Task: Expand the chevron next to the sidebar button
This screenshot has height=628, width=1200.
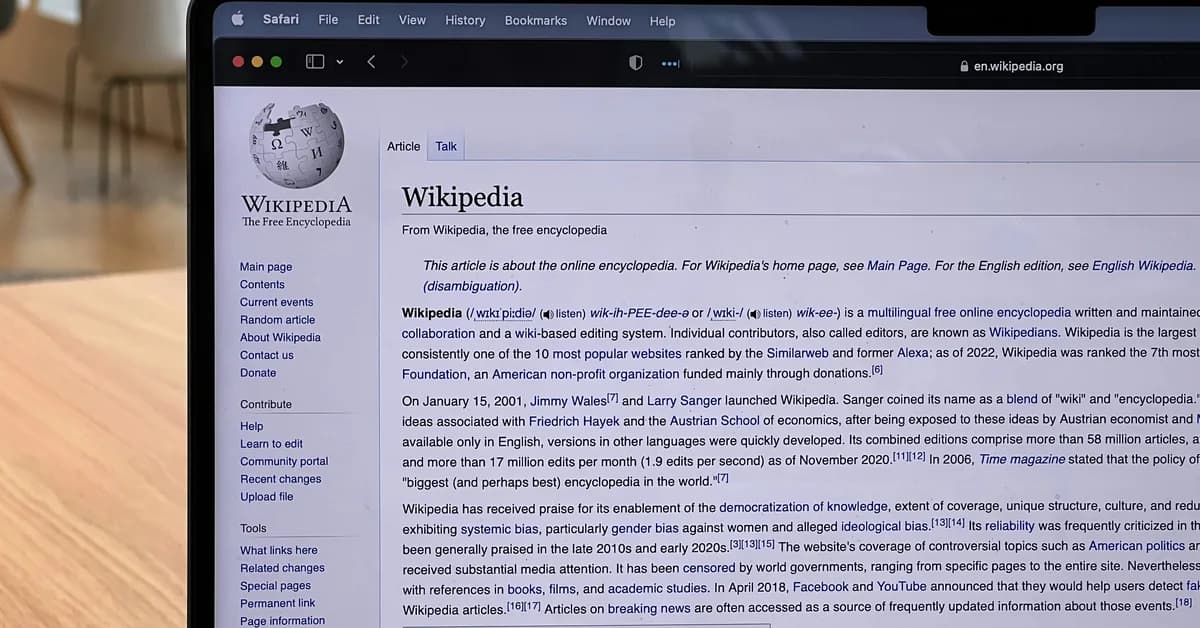Action: point(338,61)
